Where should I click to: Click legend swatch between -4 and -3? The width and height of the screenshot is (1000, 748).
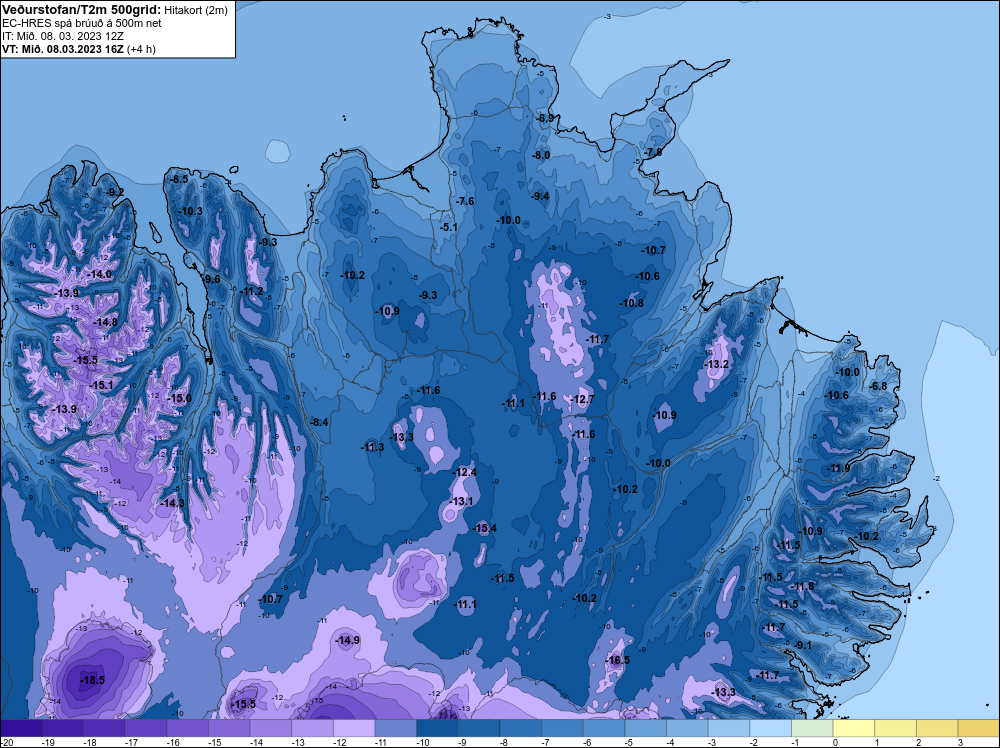coord(687,728)
